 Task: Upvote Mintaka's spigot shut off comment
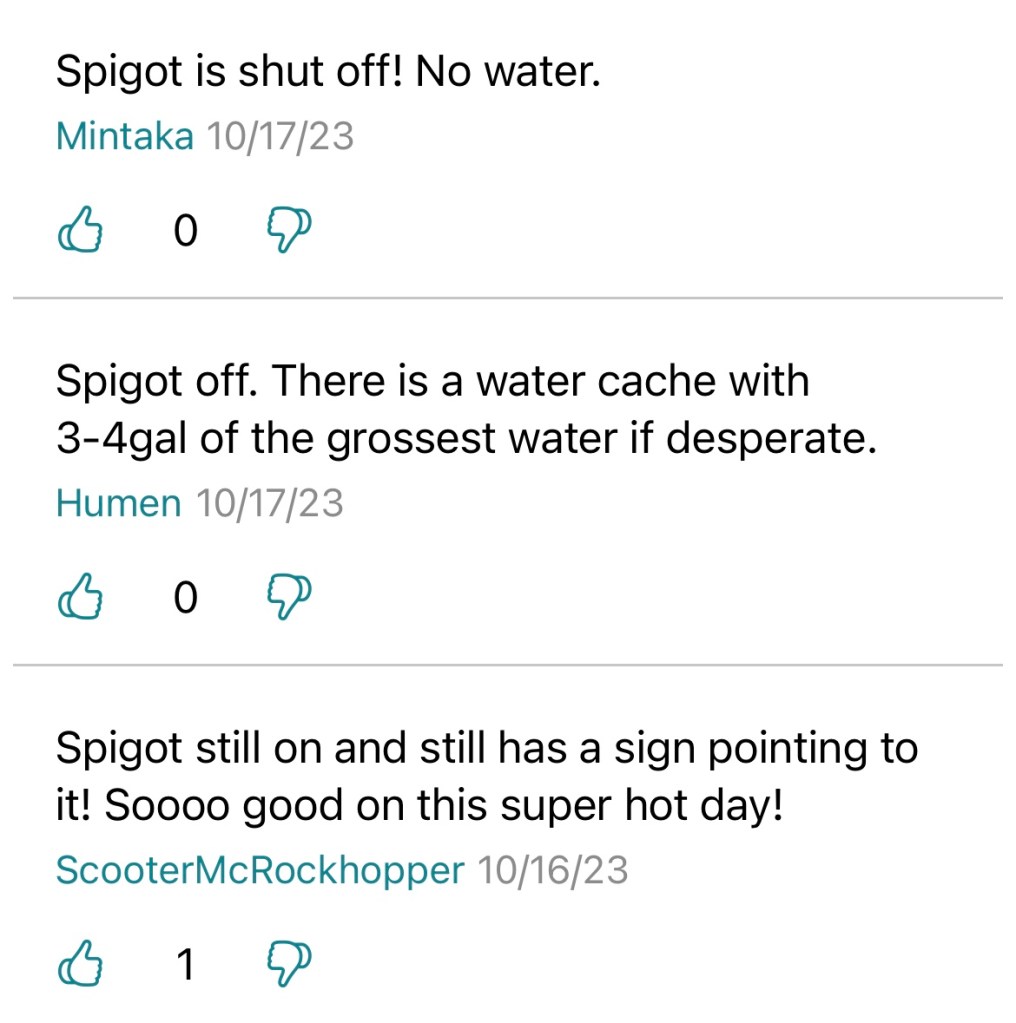point(82,231)
